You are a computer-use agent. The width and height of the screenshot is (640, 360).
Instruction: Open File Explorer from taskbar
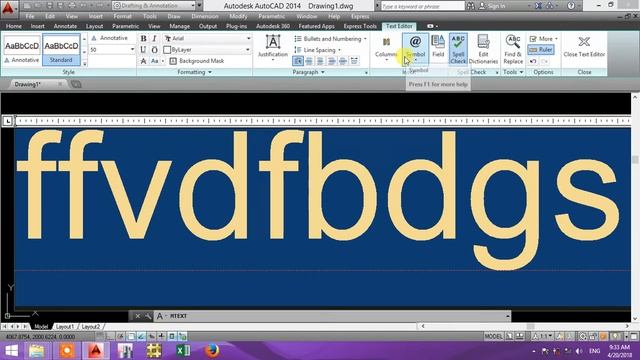click(x=37, y=351)
